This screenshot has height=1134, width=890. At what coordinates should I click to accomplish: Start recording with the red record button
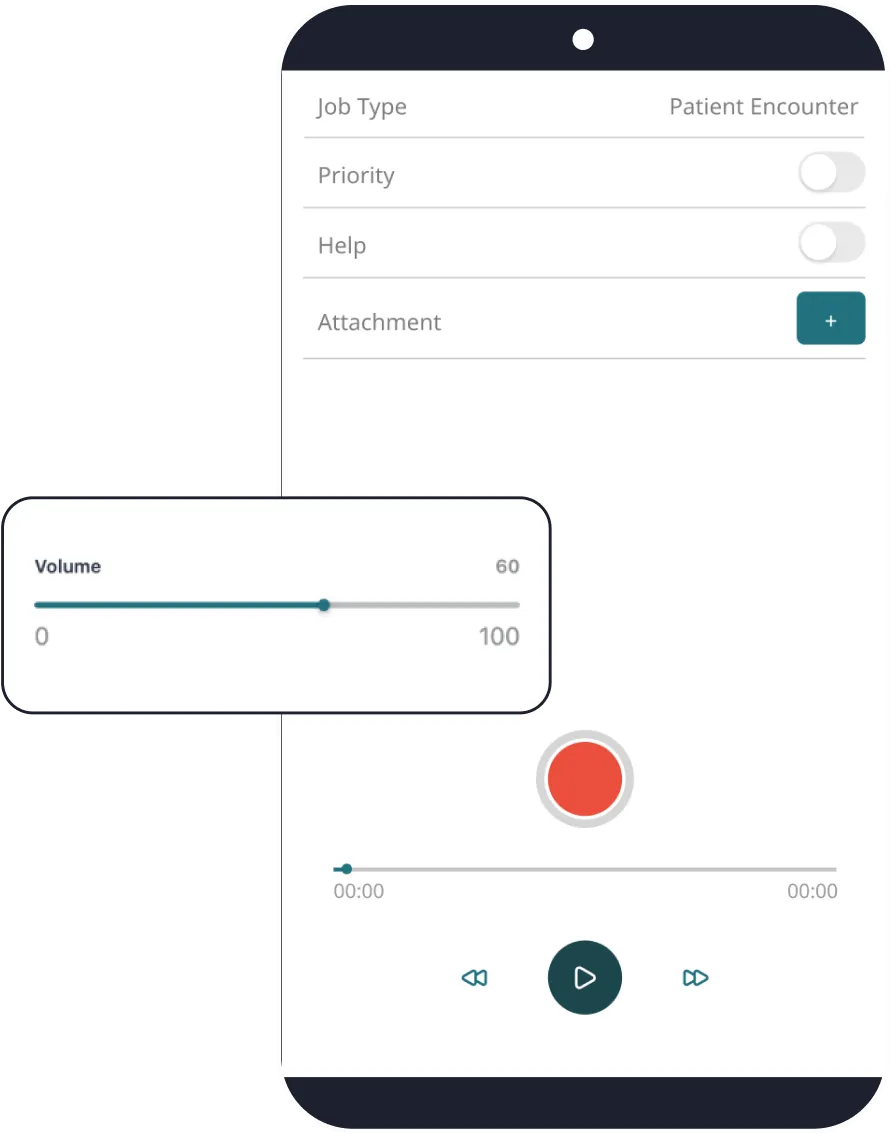click(584, 779)
